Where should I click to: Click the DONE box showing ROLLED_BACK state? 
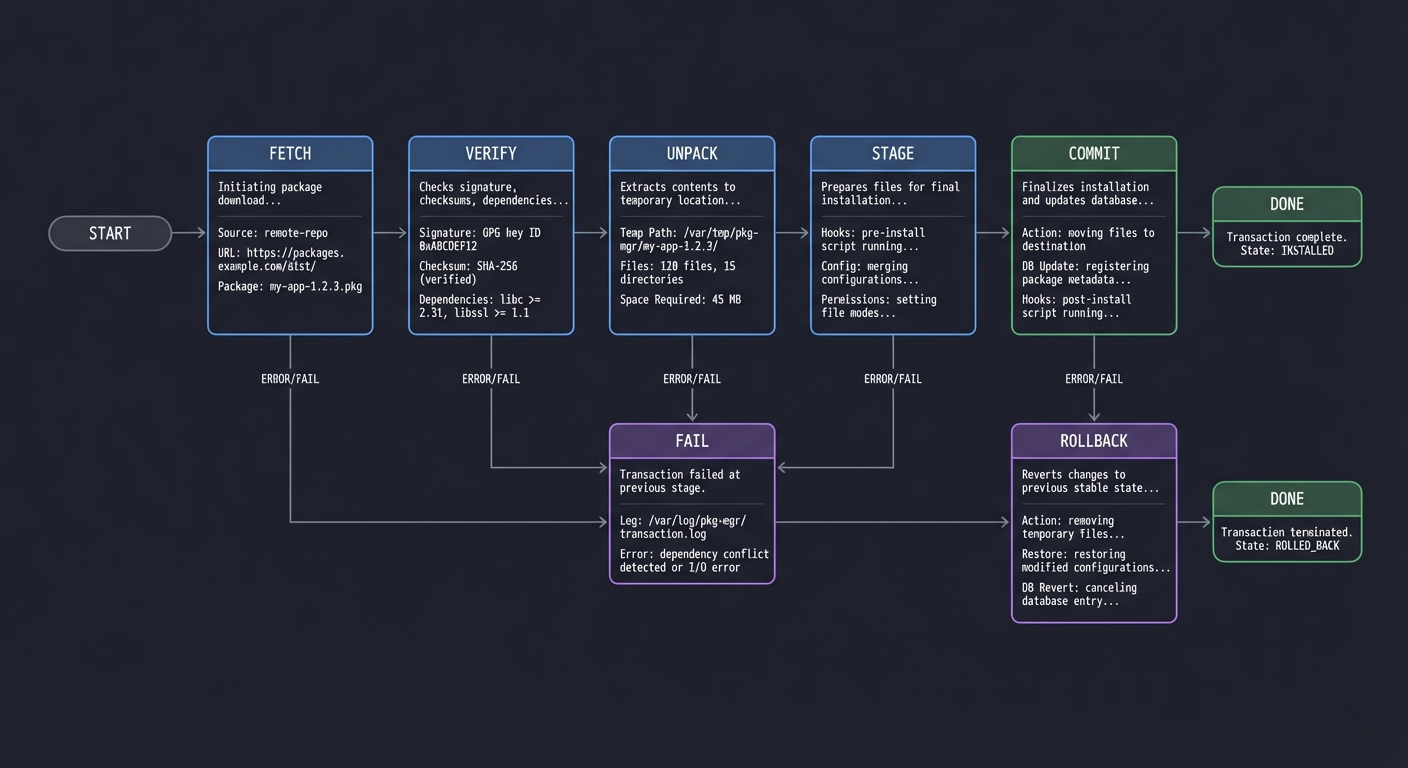1287,521
